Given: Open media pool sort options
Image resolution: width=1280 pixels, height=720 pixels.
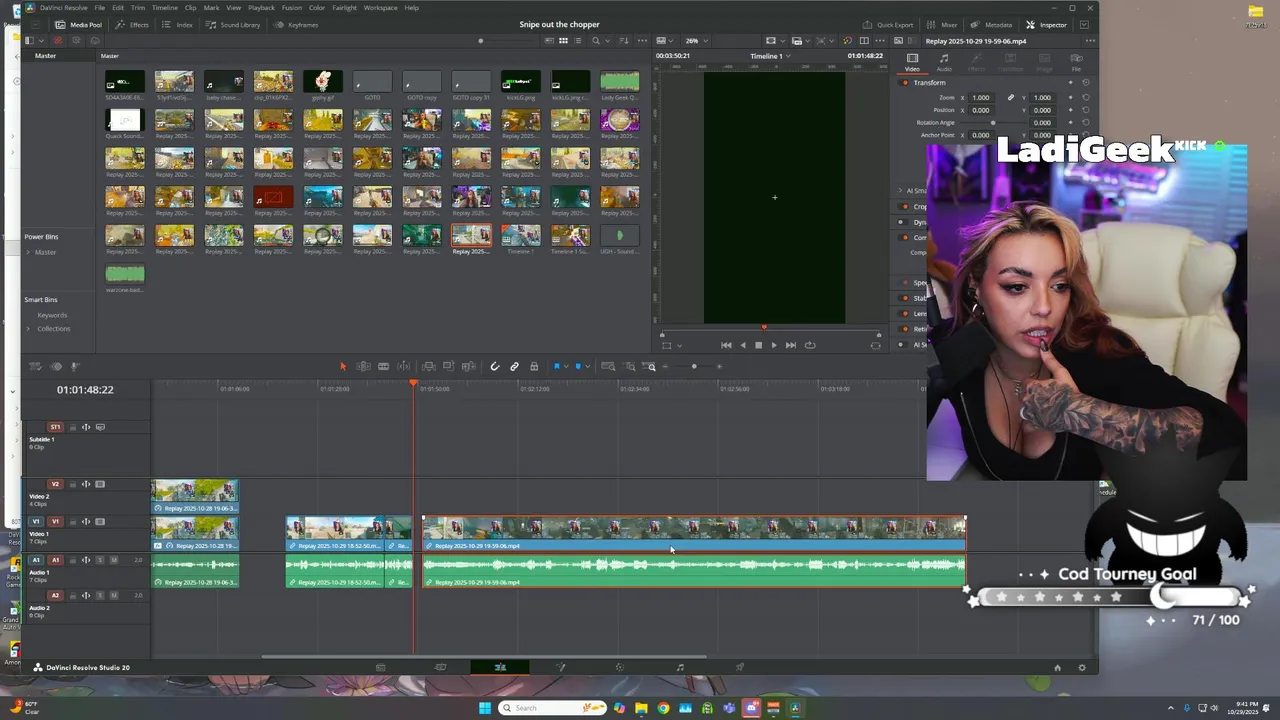Looking at the screenshot, I should tap(625, 41).
